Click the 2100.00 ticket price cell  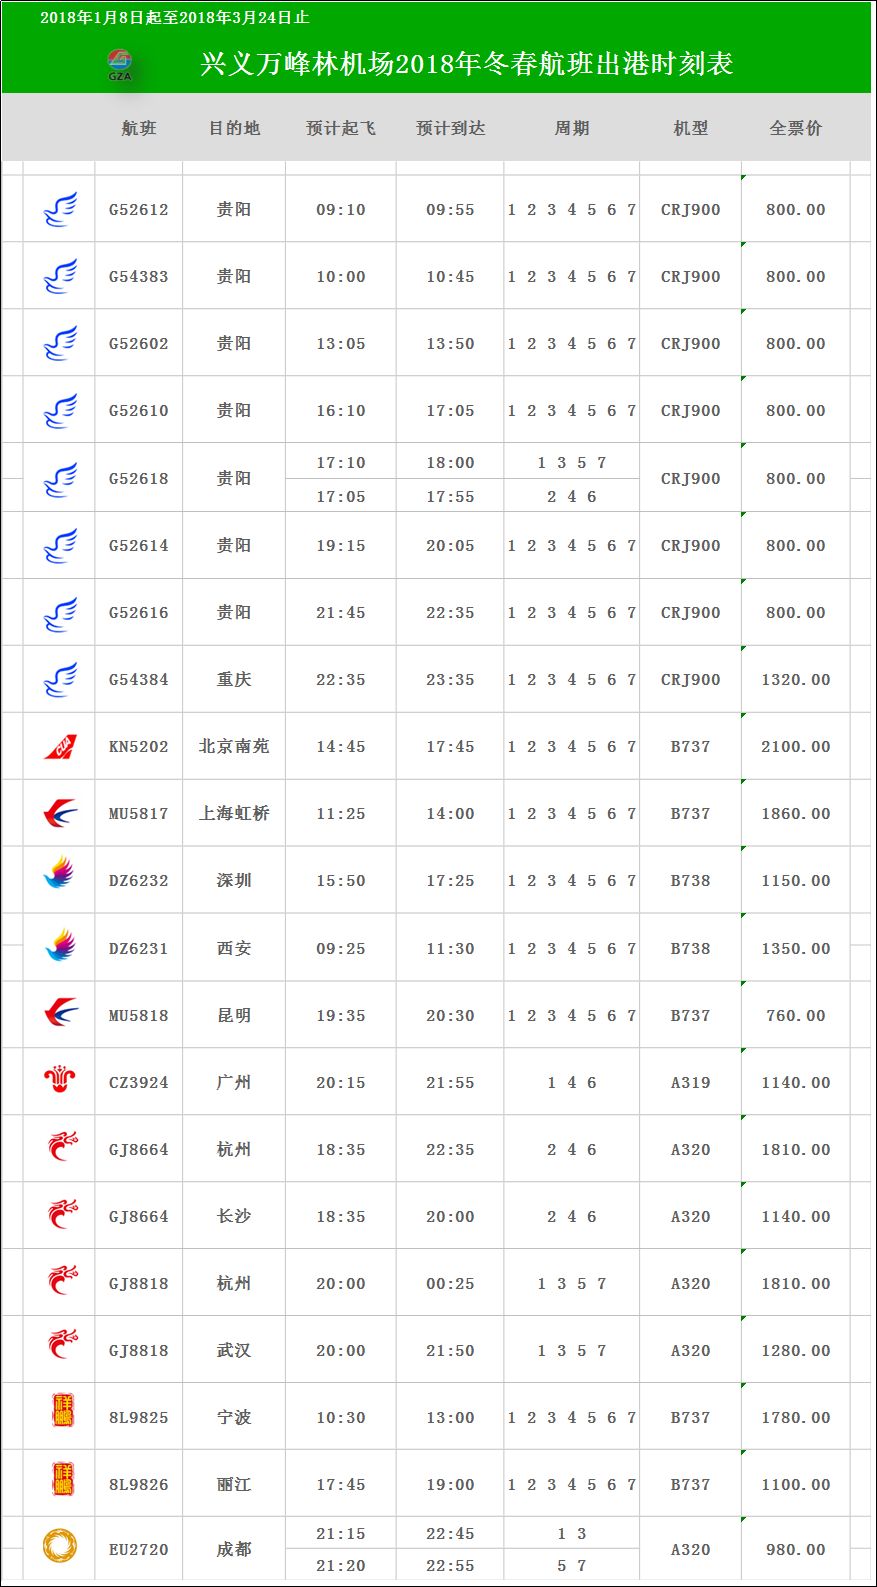click(795, 747)
